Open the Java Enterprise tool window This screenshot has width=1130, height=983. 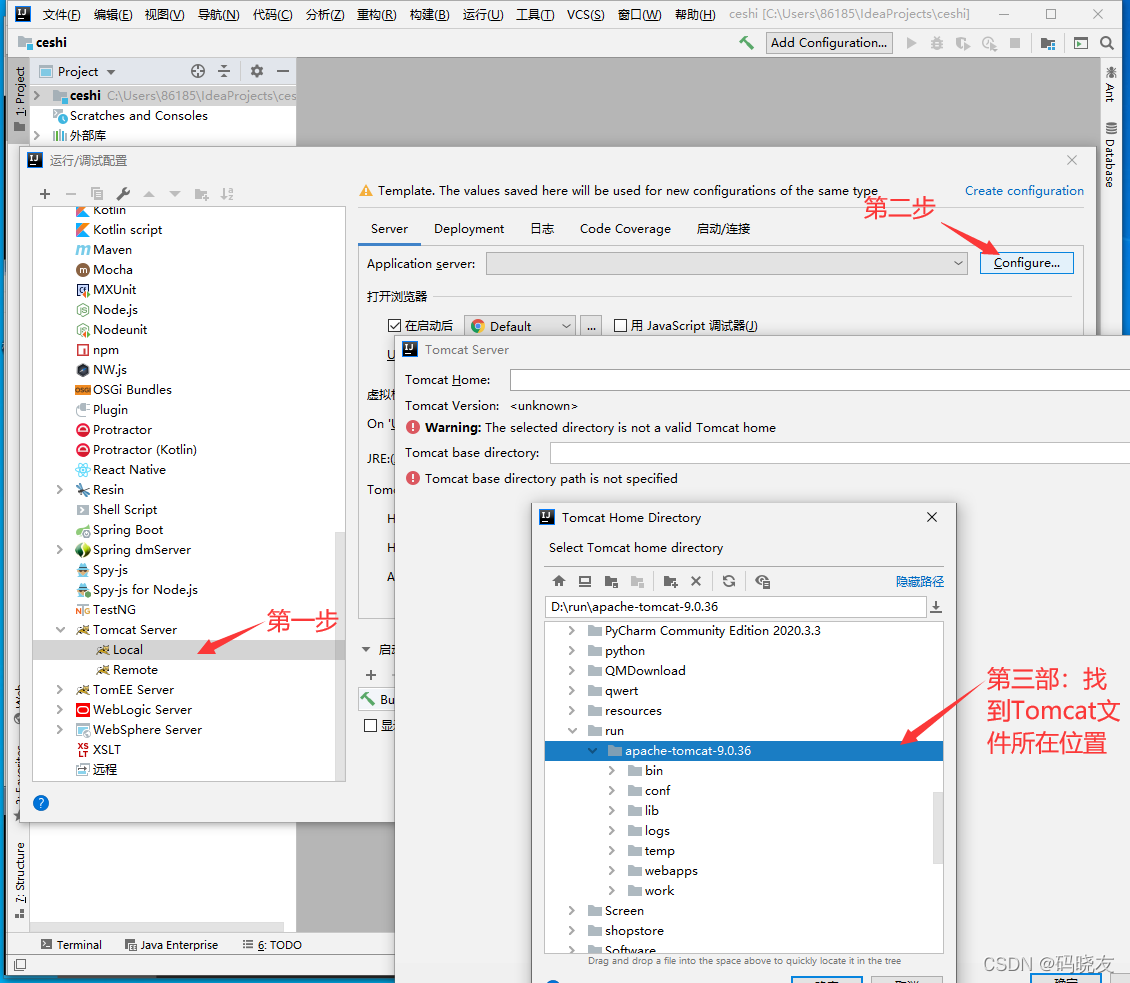[x=172, y=945]
